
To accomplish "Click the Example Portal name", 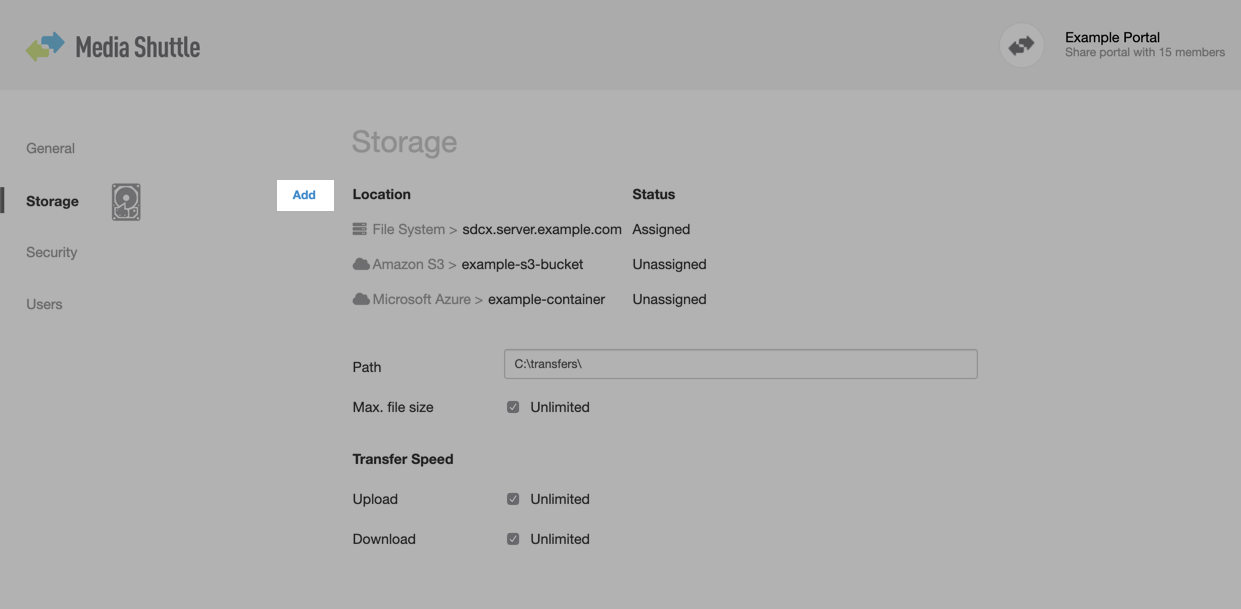I will pos(1112,38).
